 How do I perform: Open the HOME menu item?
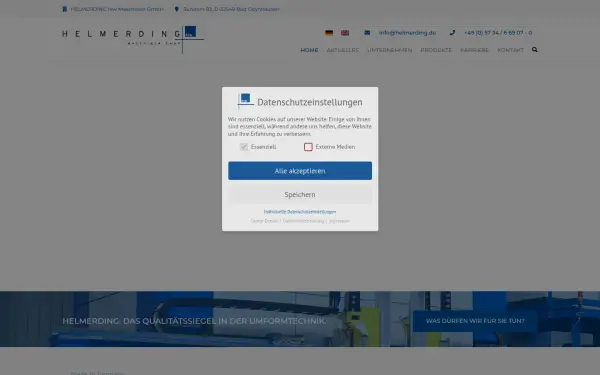pos(309,50)
